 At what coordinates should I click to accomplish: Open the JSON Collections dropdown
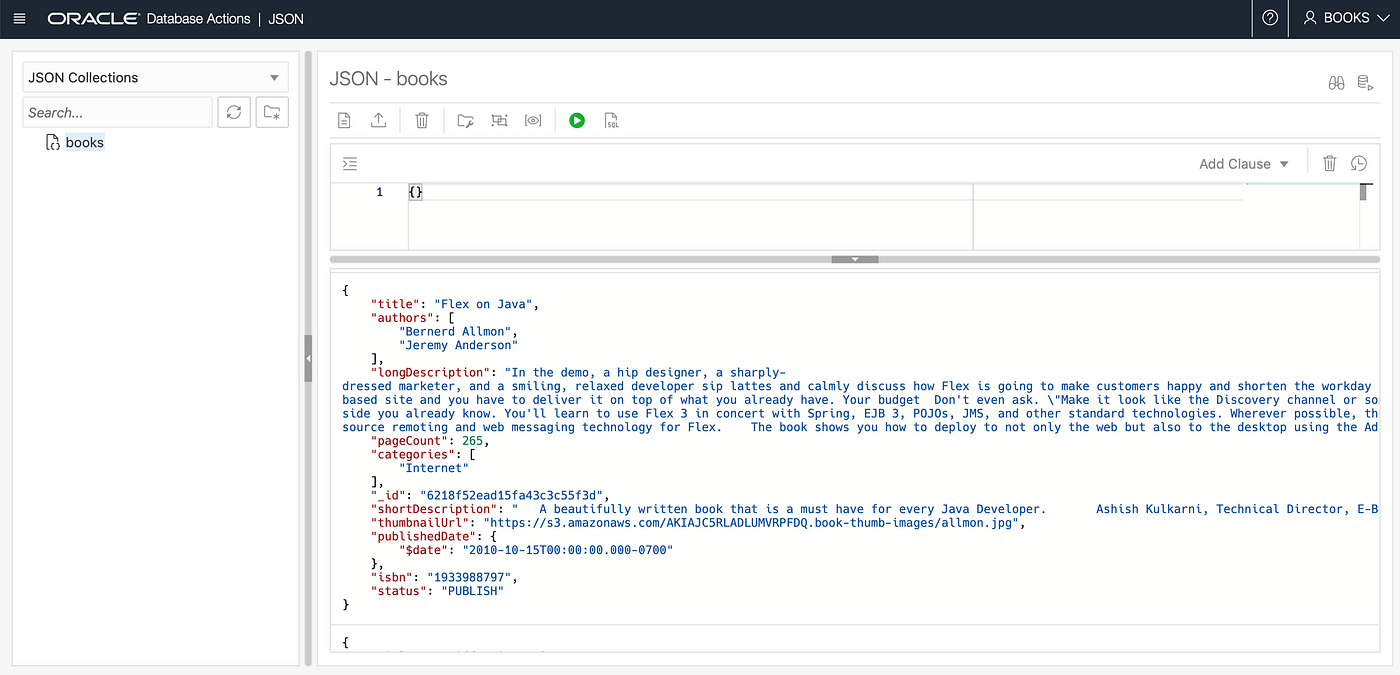pyautogui.click(x=155, y=77)
